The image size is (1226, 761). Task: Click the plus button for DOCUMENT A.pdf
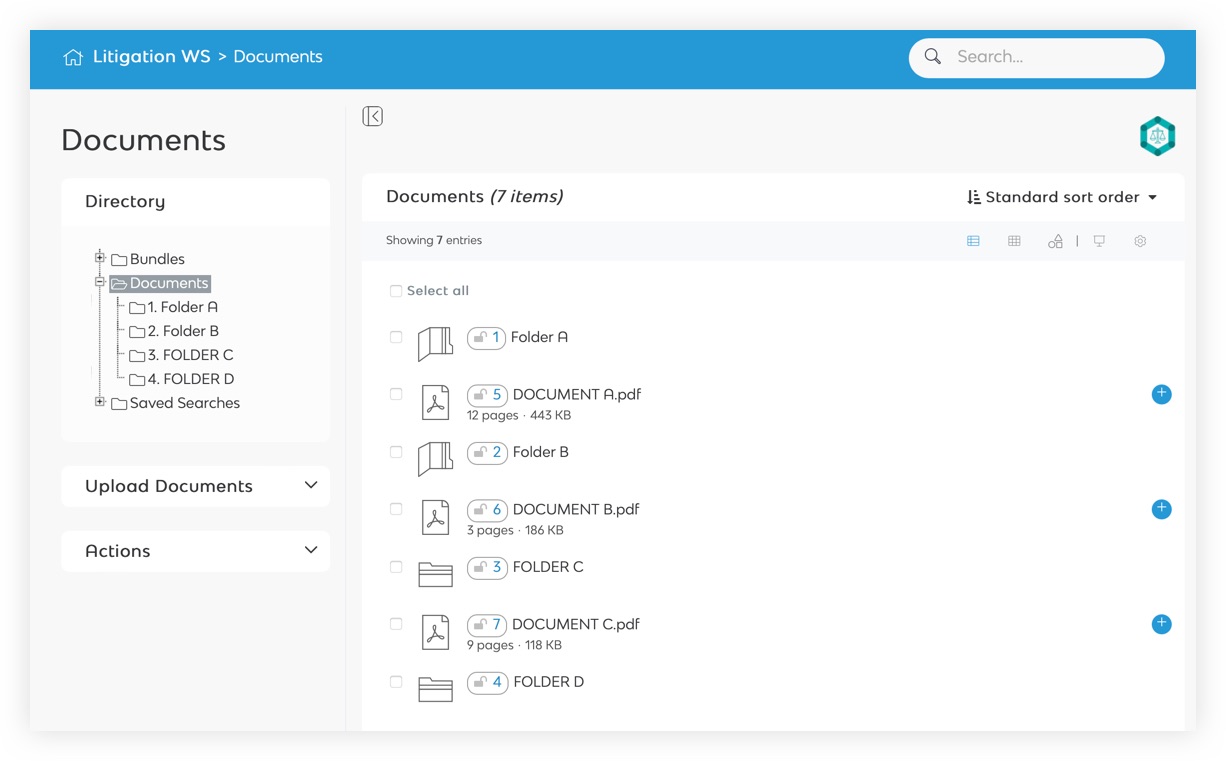pyautogui.click(x=1161, y=394)
